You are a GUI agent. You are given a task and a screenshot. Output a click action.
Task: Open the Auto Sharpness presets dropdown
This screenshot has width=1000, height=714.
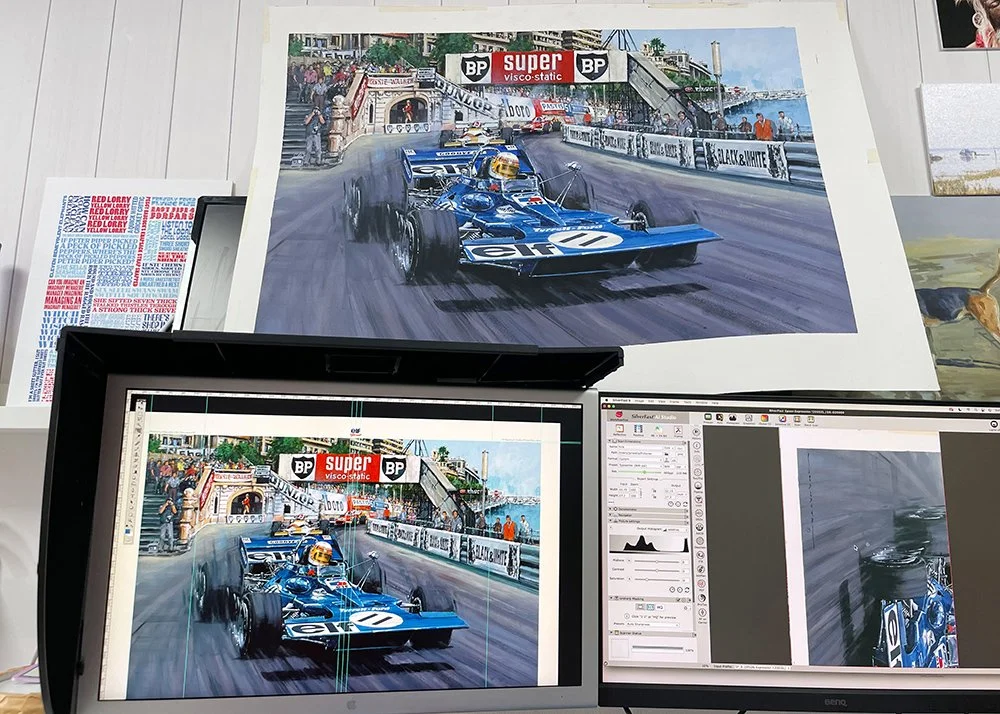click(x=652, y=624)
